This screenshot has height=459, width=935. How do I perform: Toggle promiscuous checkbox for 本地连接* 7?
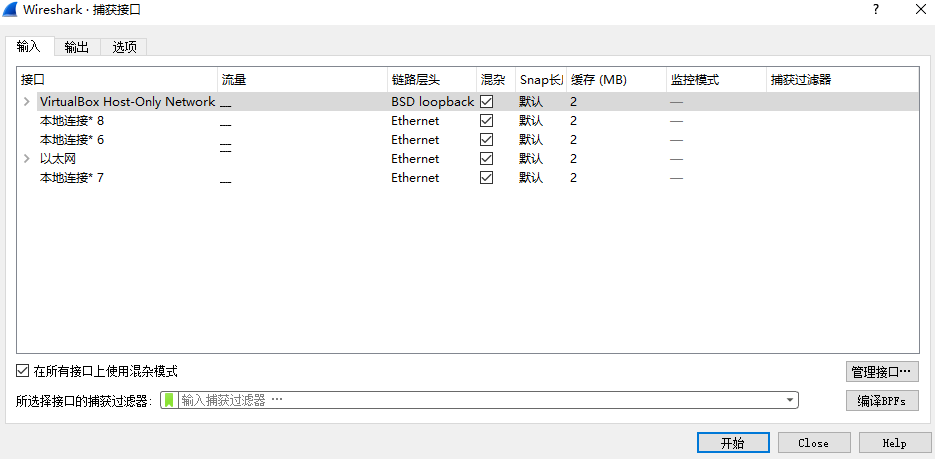click(x=487, y=178)
